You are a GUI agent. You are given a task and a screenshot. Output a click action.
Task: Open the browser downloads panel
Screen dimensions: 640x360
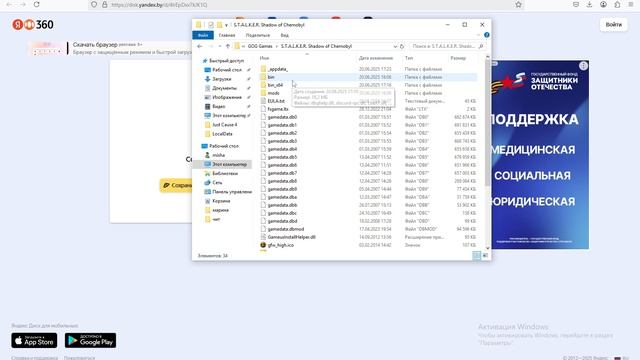(589, 4)
